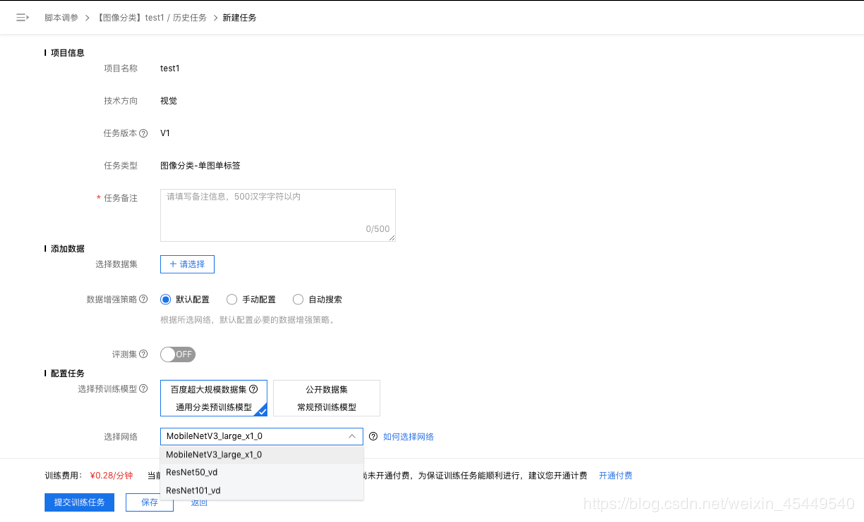Screen dimensions: 864x522
Task: Choose MobileNetV3_large_x1_0 from dropdown list
Action: pyautogui.click(x=261, y=455)
